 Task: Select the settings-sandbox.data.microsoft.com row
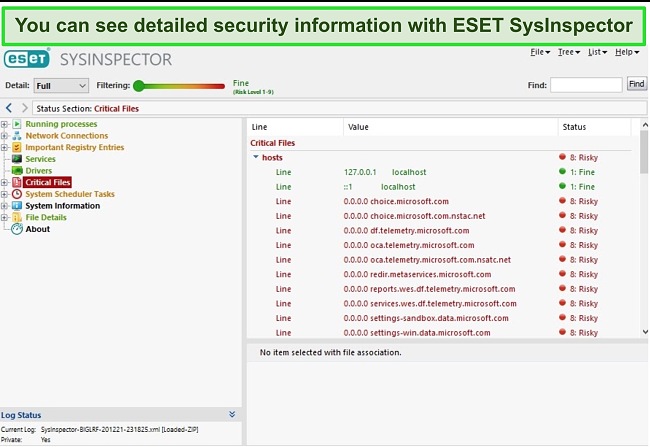(x=439, y=318)
